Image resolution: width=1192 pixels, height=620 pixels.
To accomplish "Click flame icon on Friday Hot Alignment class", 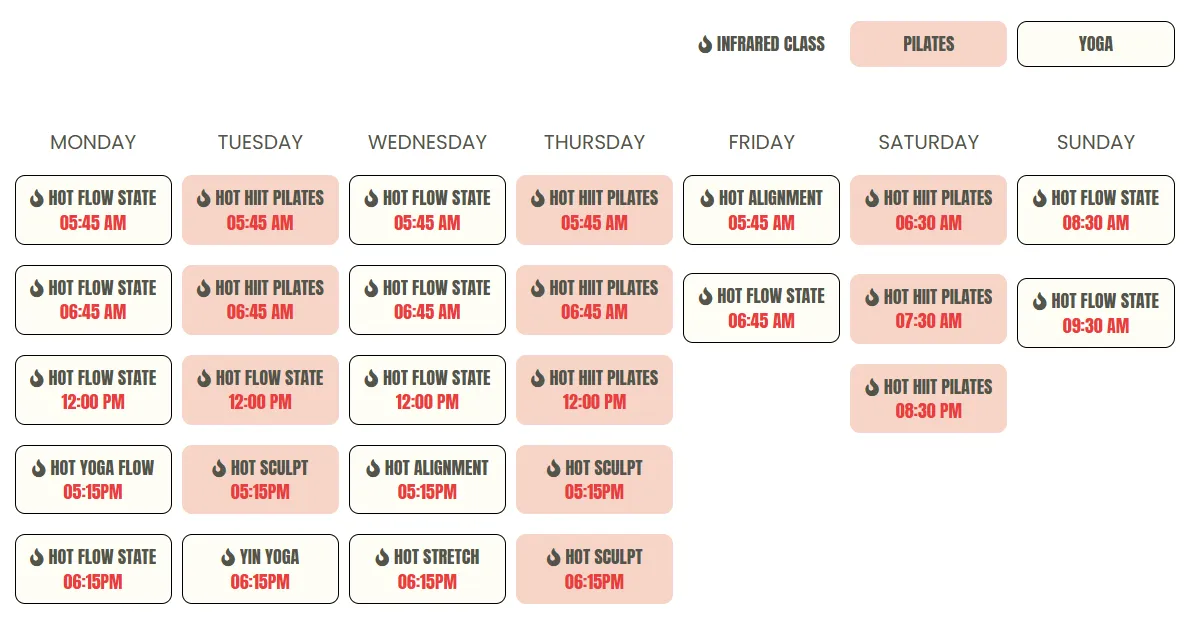I will 707,198.
